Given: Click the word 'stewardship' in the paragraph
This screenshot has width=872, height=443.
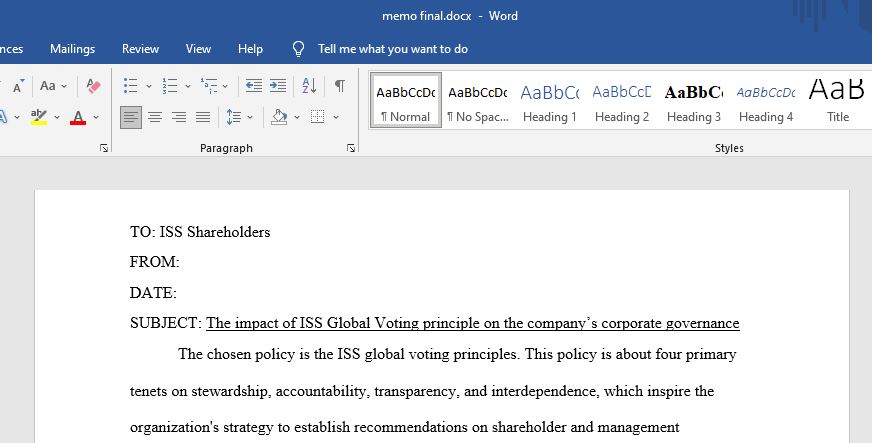Looking at the screenshot, I should (231, 391).
